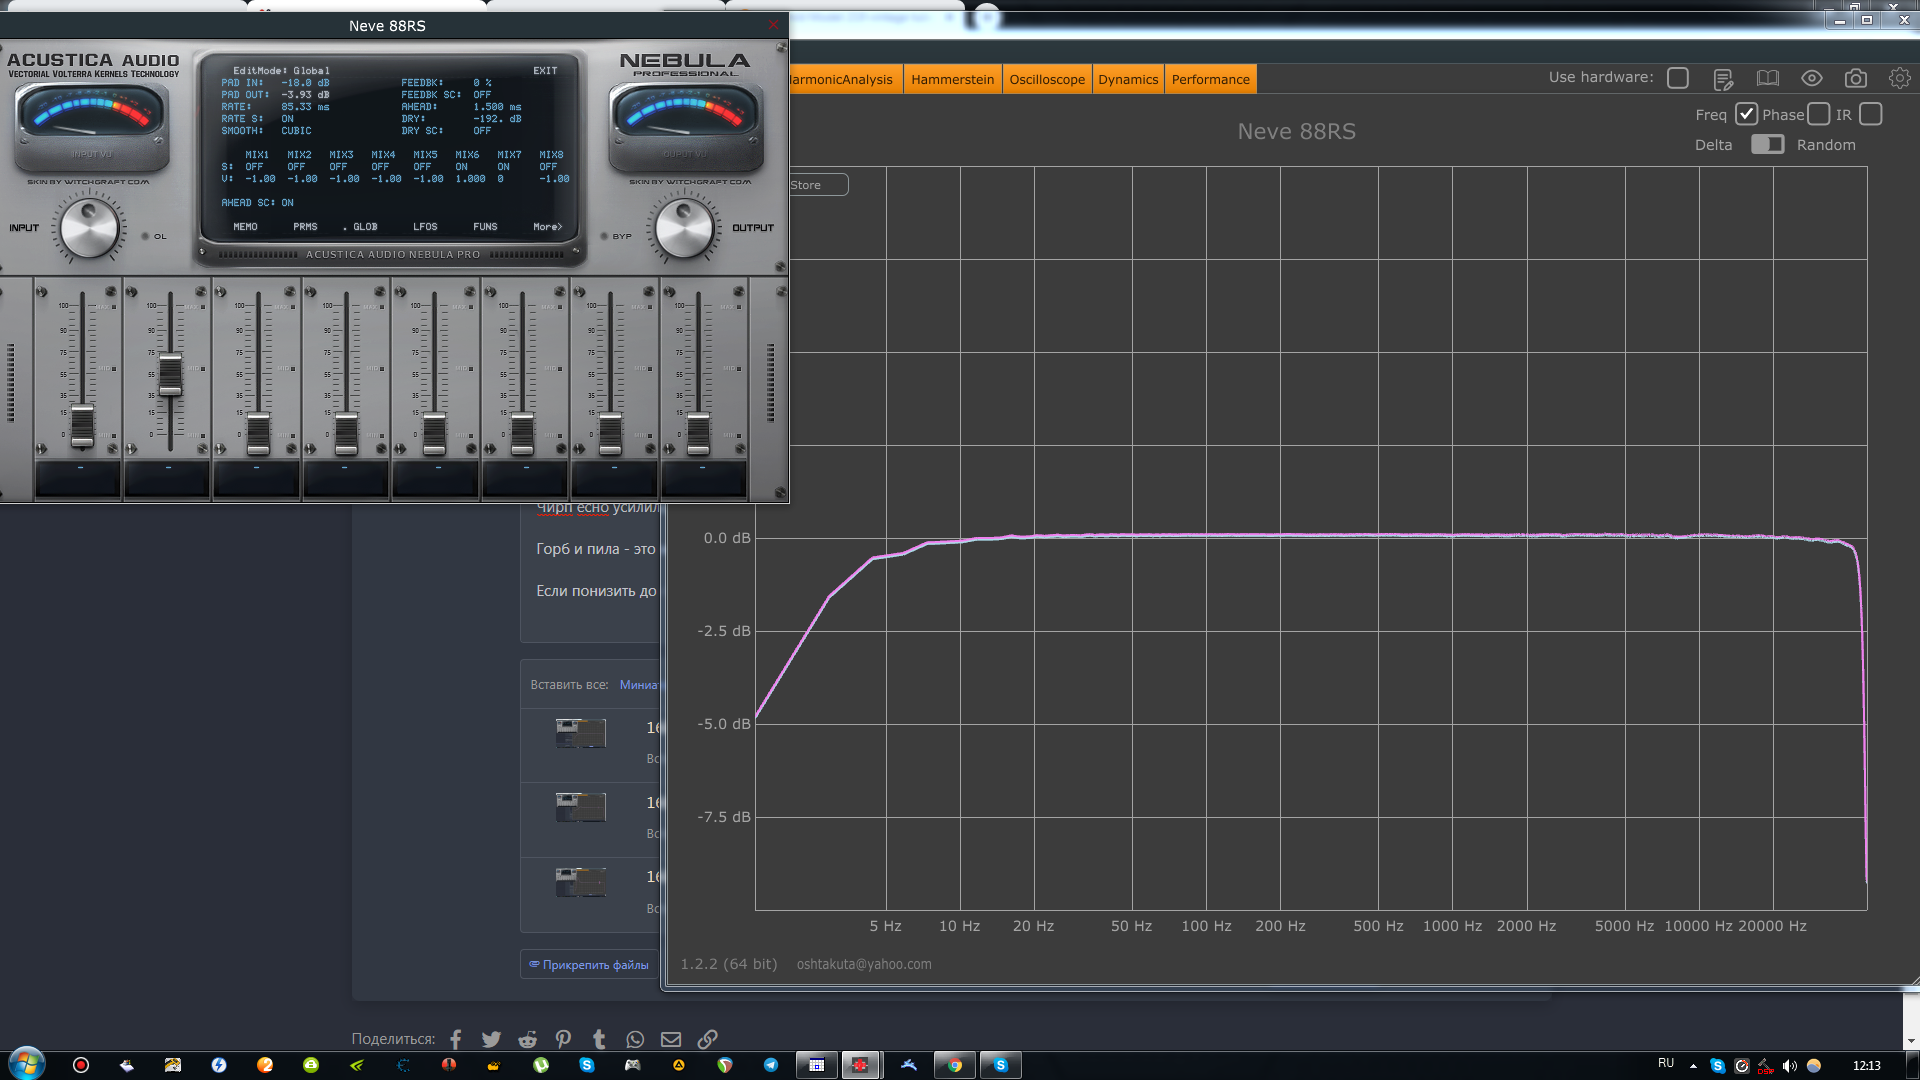Share the post on Reddit
The image size is (1920, 1080).
click(527, 1039)
